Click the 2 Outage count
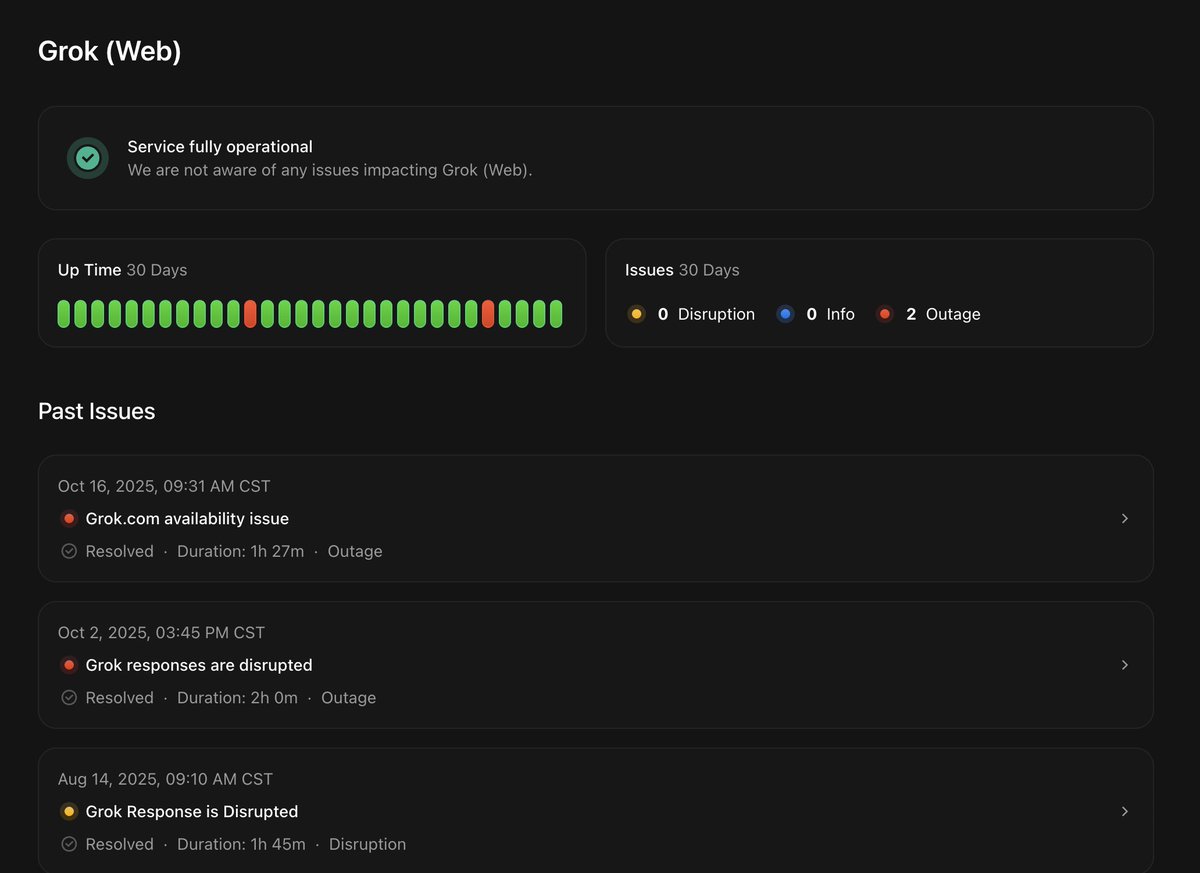Viewport: 1200px width, 873px height. pos(943,314)
